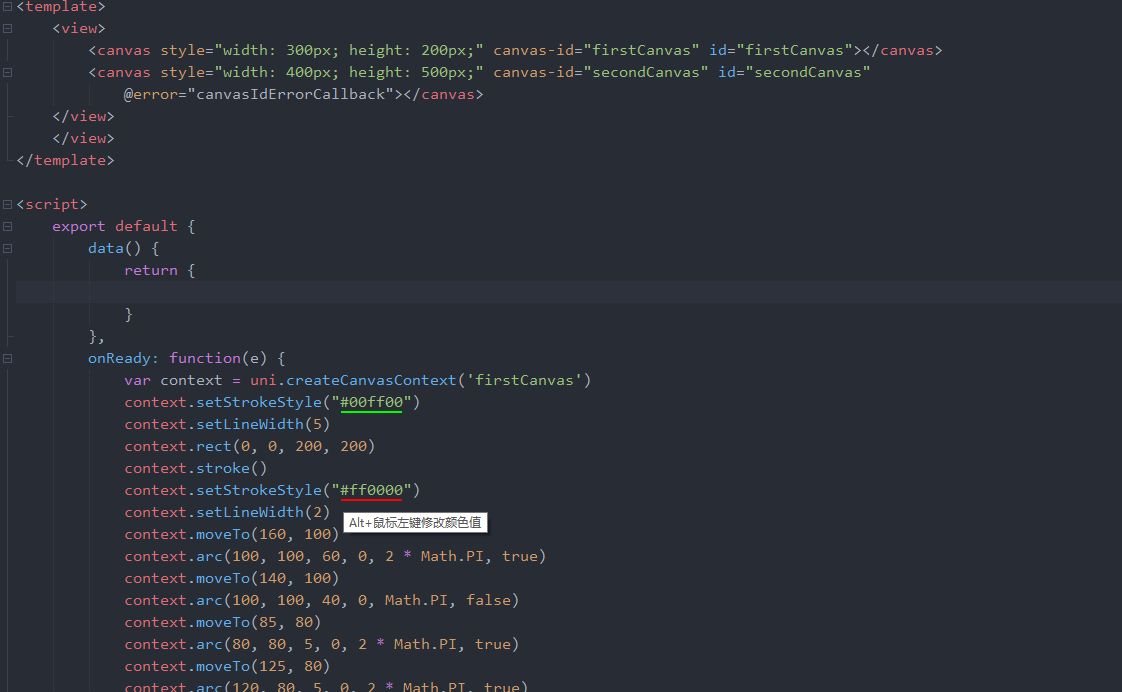This screenshot has height=692, width=1122.
Task: Collapse the template tag fold marker
Action: point(8,6)
